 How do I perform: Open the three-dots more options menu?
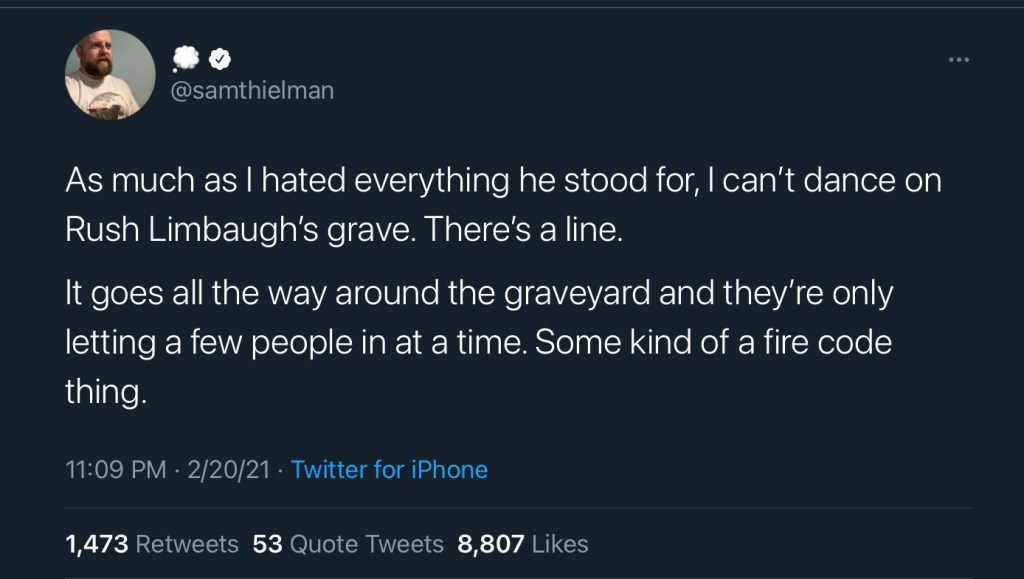(959, 61)
